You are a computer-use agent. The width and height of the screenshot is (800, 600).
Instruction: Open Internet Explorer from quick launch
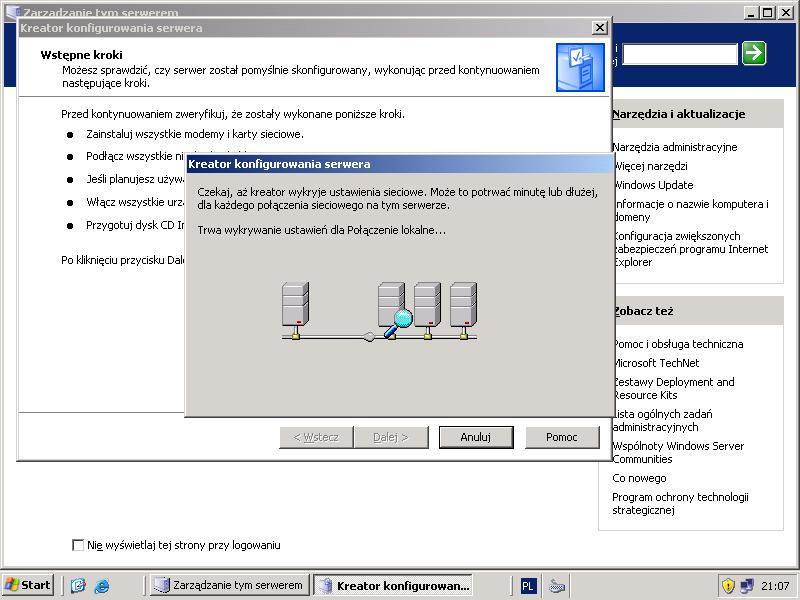click(102, 585)
